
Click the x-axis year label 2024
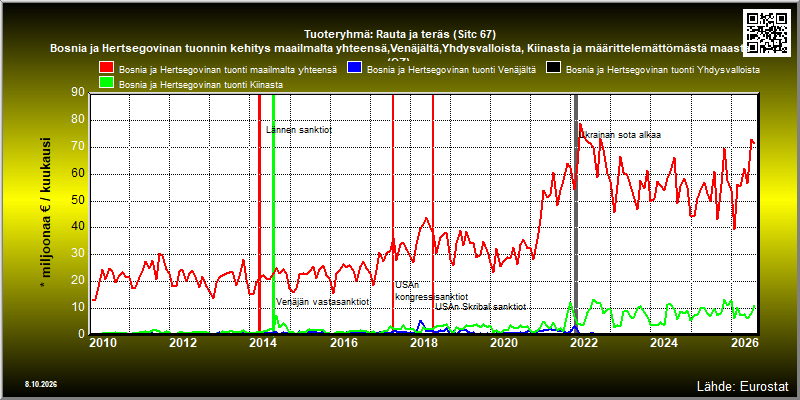(665, 342)
